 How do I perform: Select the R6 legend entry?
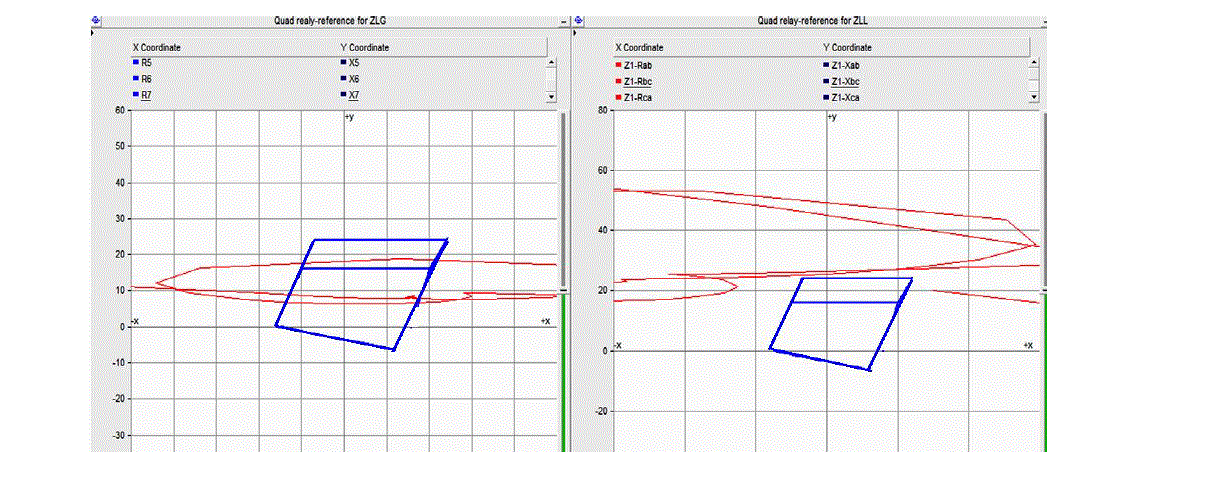click(x=146, y=78)
